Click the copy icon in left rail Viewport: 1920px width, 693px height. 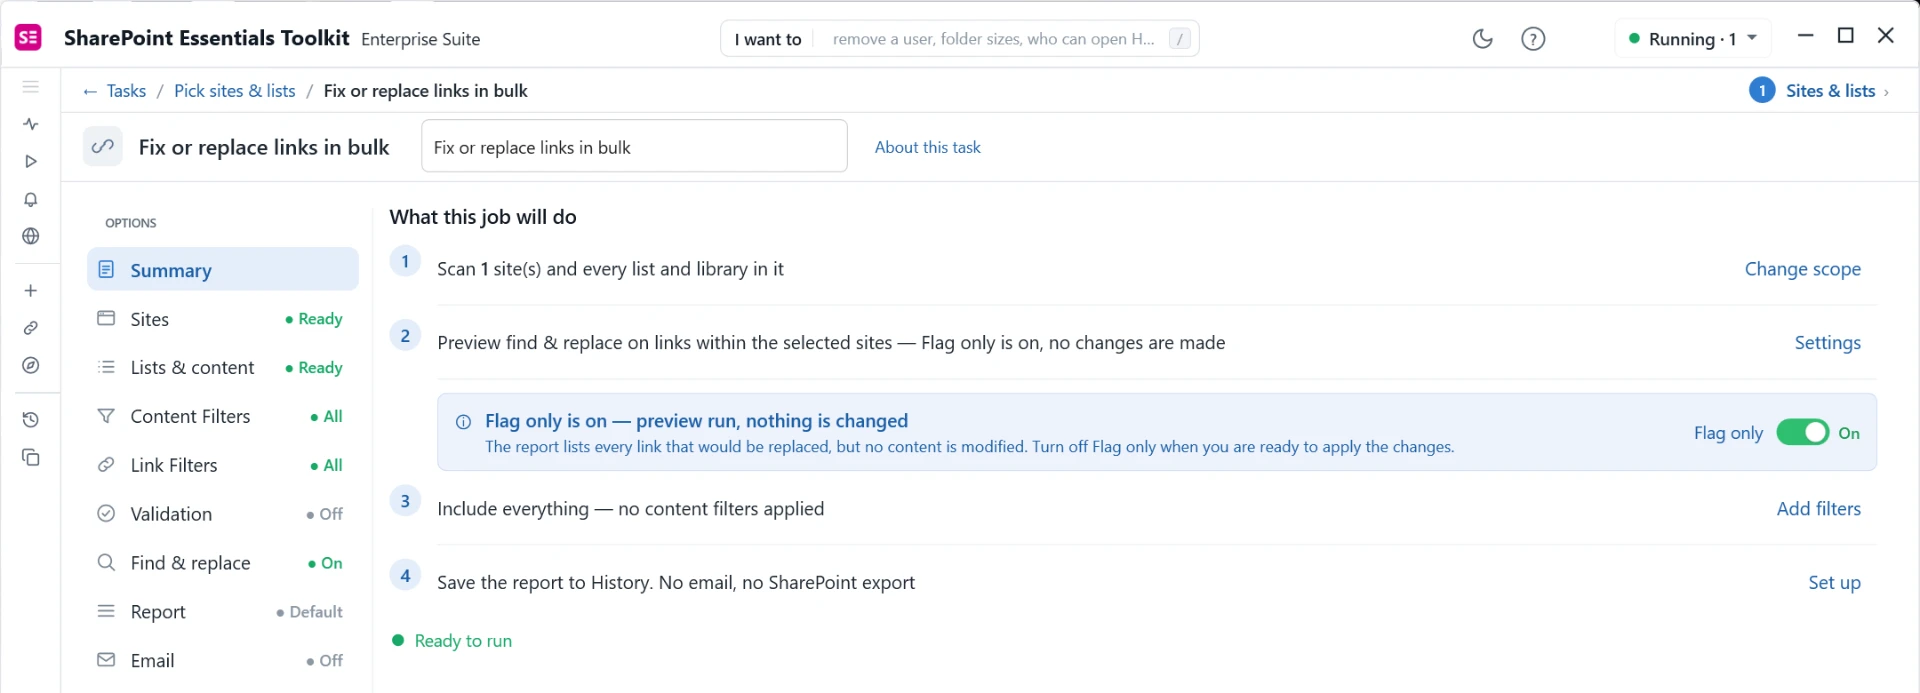[x=31, y=457]
